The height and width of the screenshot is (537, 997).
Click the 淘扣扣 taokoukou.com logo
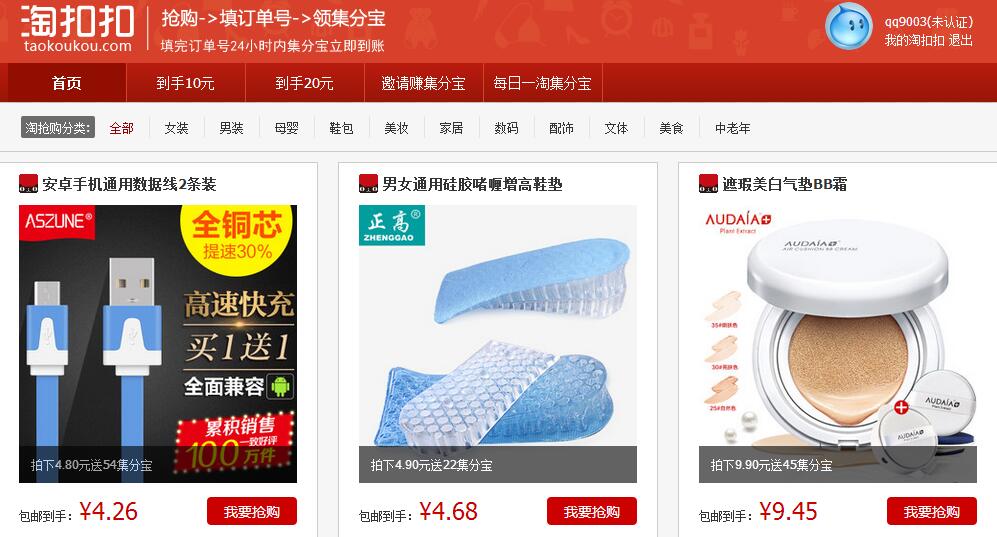(77, 29)
